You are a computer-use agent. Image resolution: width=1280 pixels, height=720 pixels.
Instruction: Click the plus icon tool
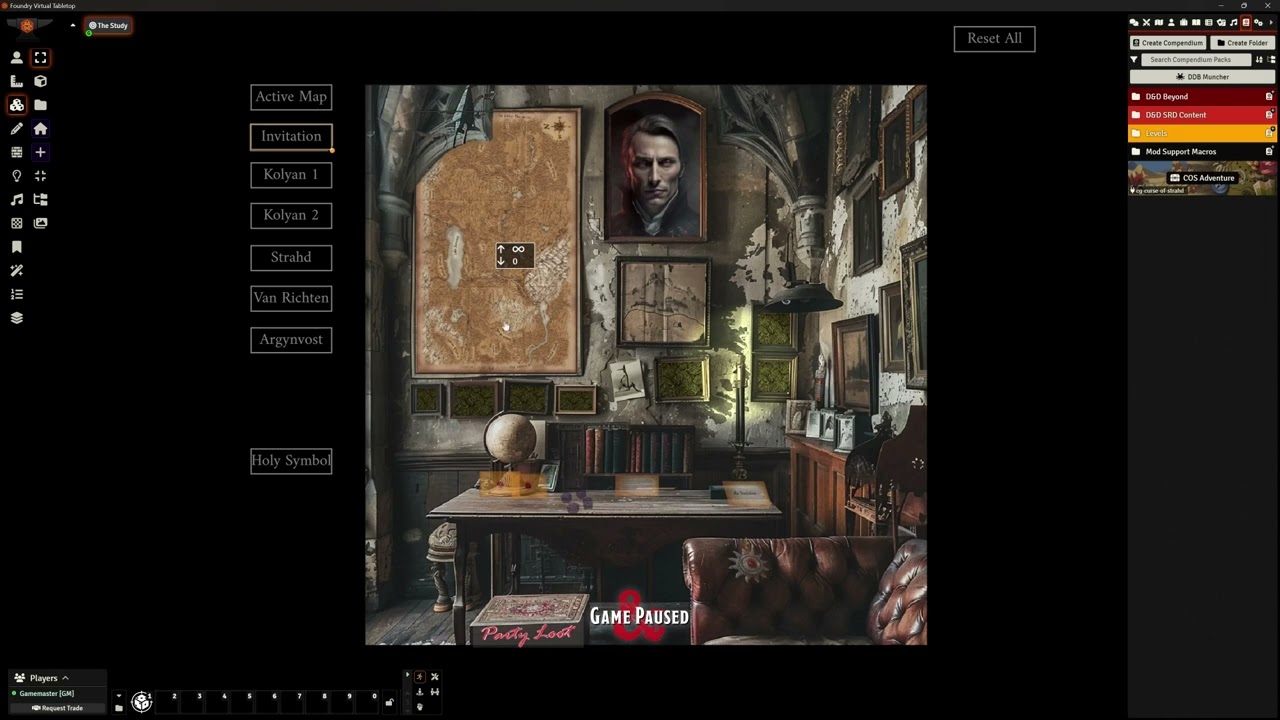[x=40, y=152]
